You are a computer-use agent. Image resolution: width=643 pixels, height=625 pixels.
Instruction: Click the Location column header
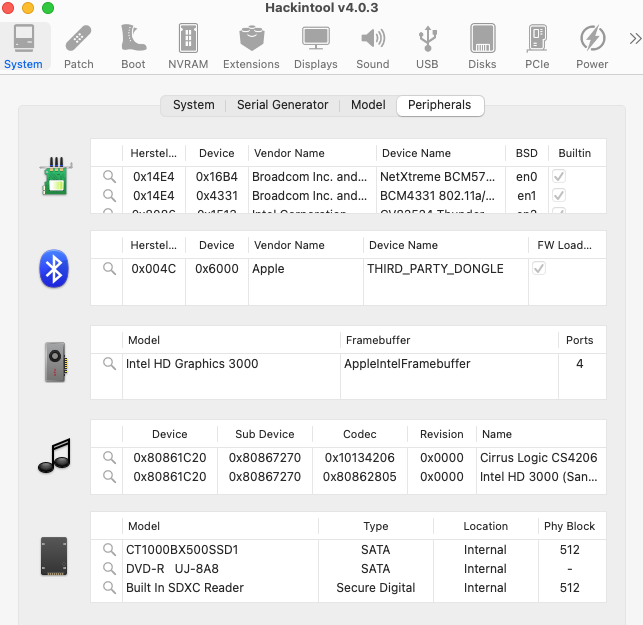[x=486, y=526]
